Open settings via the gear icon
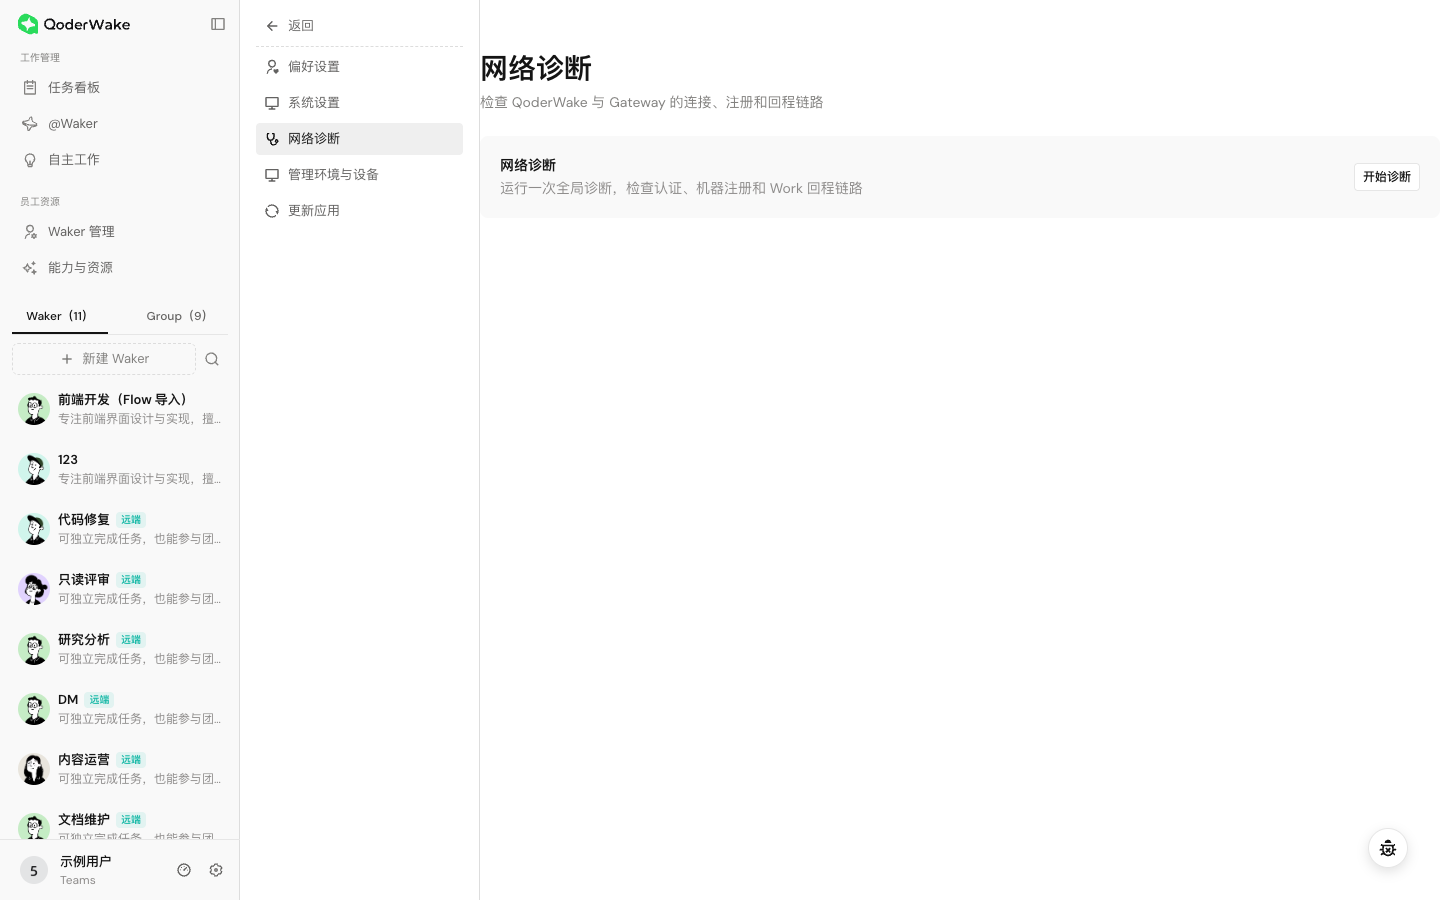The height and width of the screenshot is (900, 1440). tap(216, 870)
